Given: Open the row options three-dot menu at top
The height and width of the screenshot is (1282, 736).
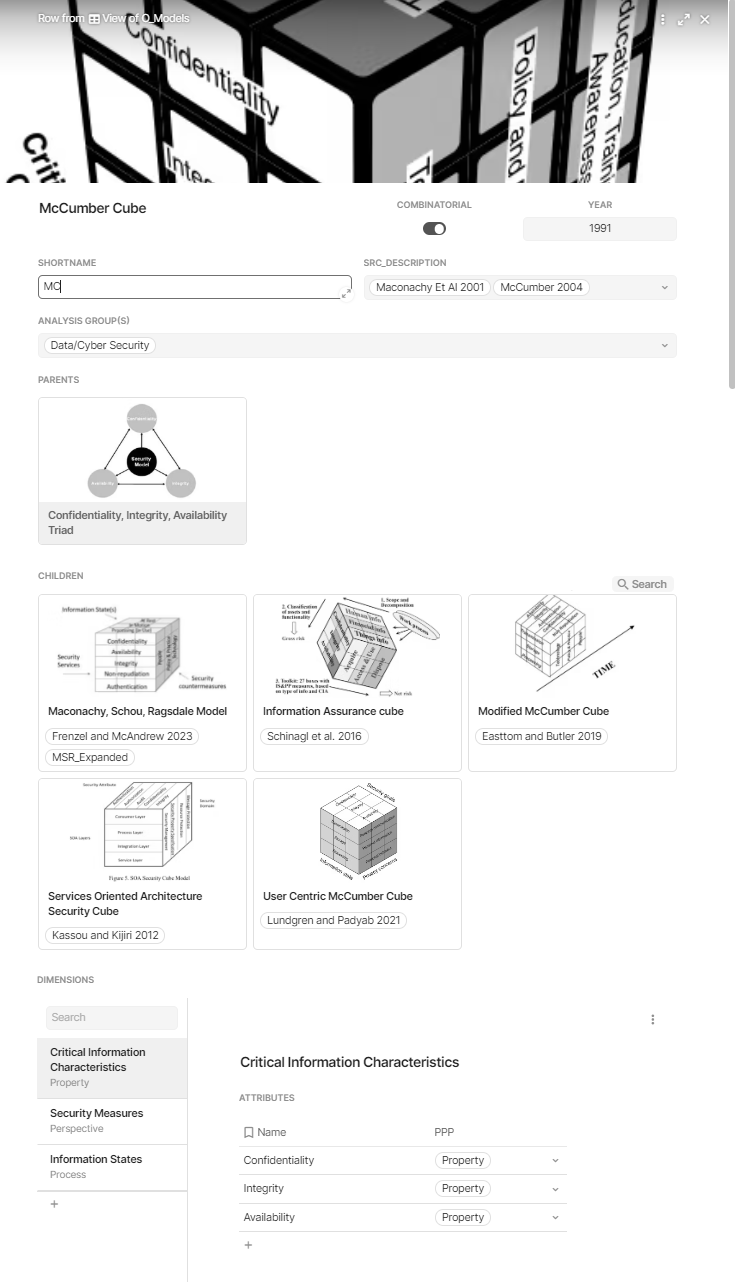Looking at the screenshot, I should 663,19.
